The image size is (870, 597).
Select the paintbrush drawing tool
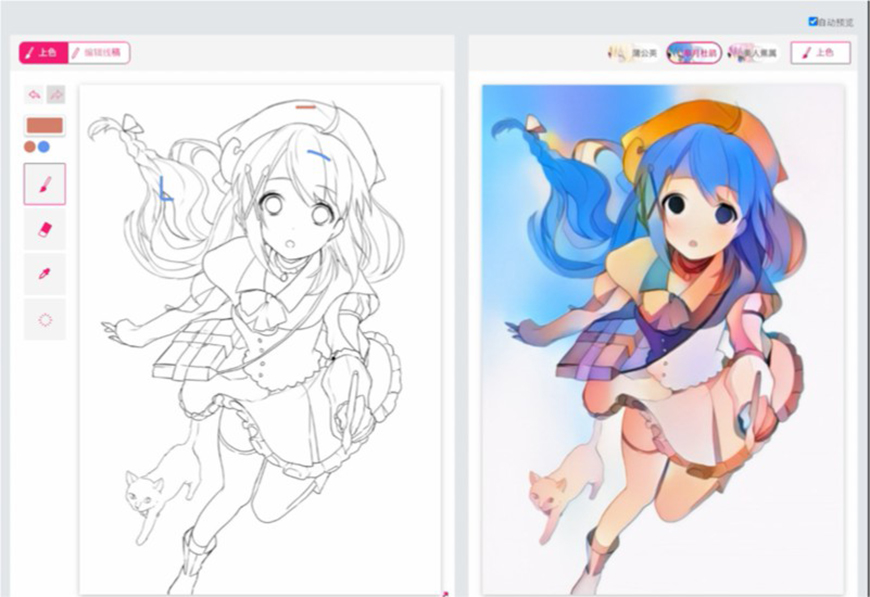pyautogui.click(x=45, y=184)
